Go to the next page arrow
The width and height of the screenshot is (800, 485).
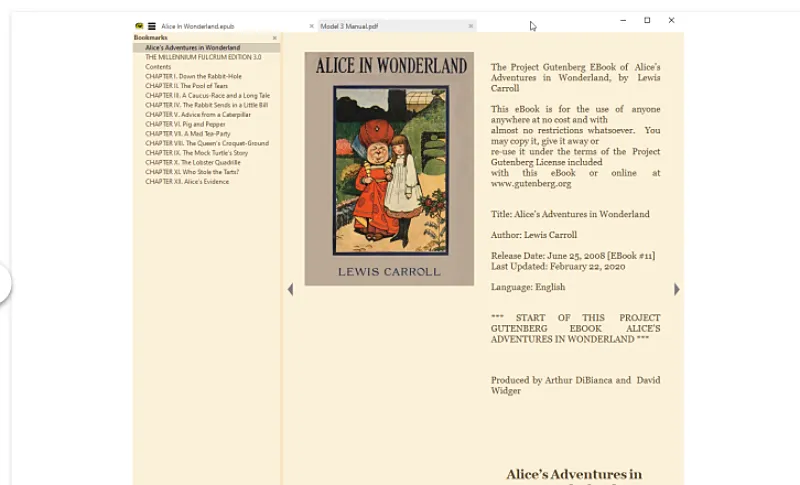click(677, 289)
